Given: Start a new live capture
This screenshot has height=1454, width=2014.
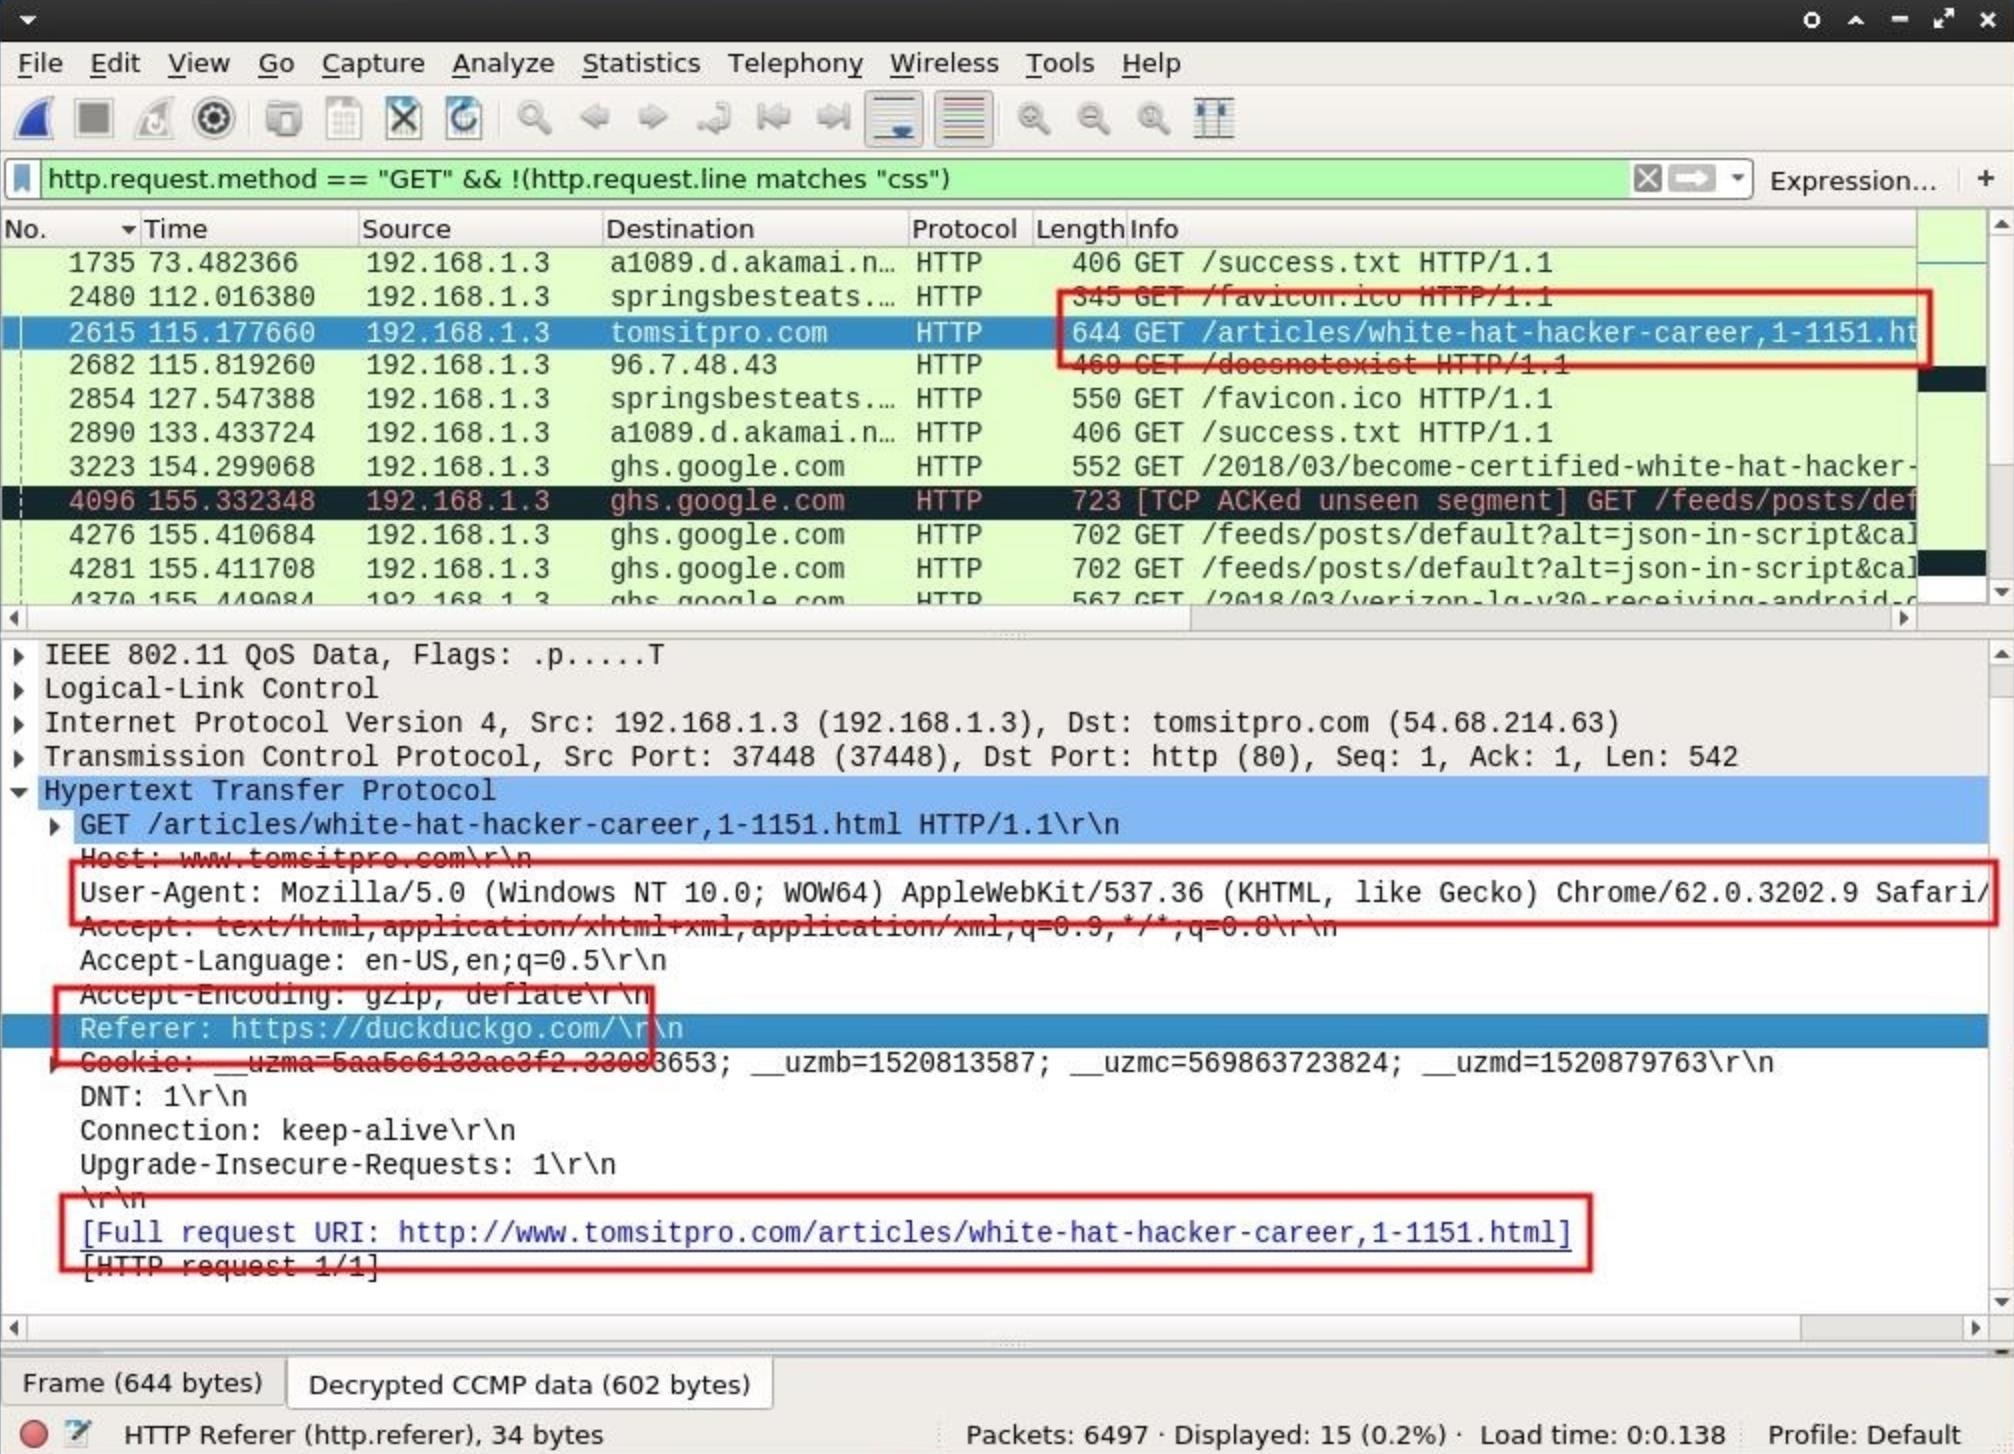Looking at the screenshot, I should point(33,119).
